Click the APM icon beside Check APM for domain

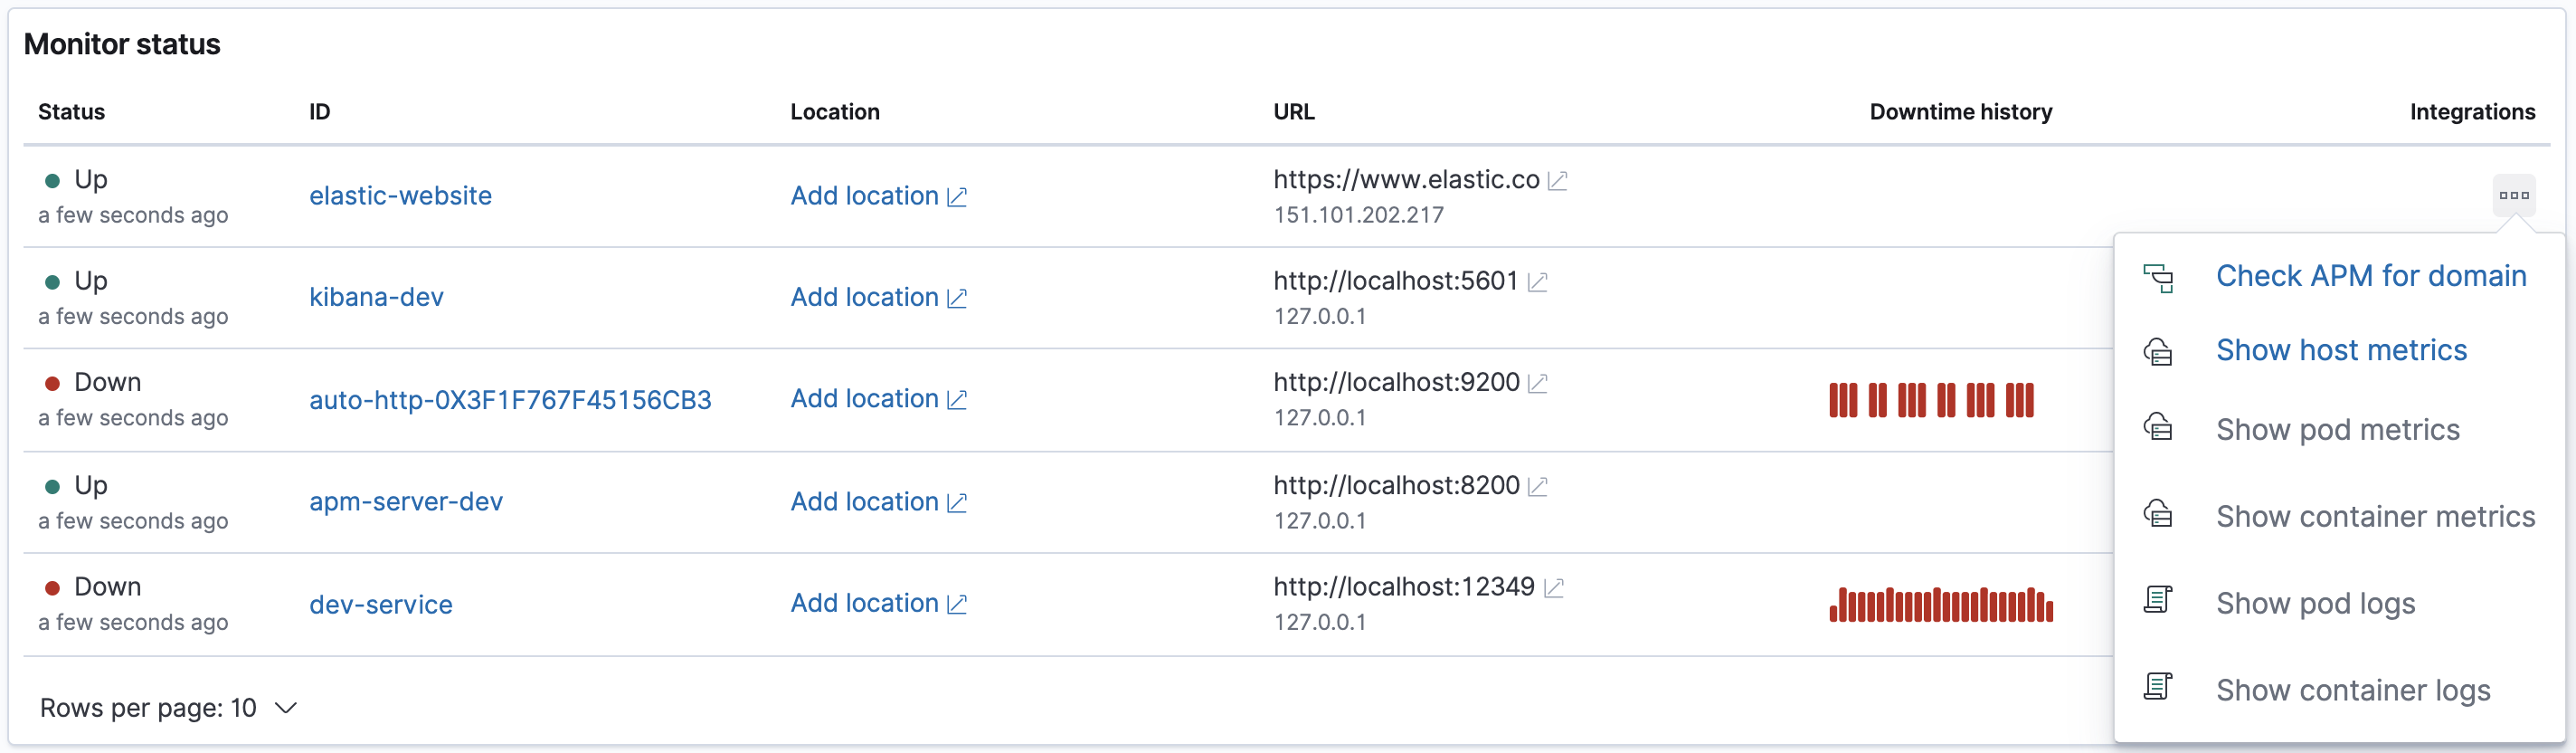(x=2160, y=280)
